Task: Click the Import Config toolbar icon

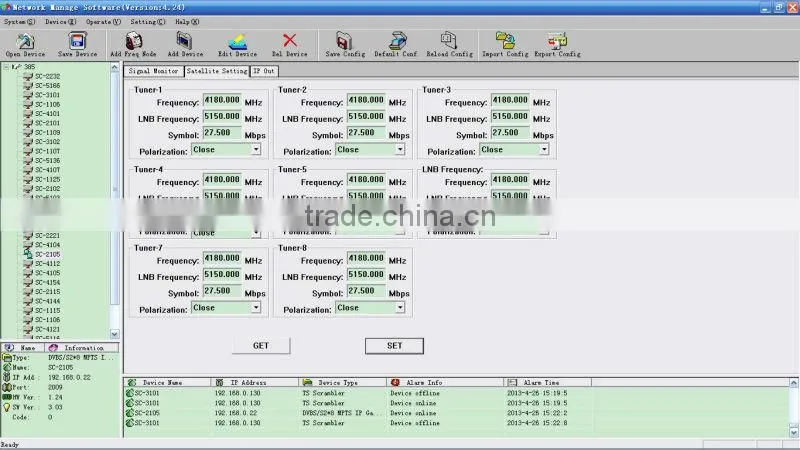Action: coord(505,40)
